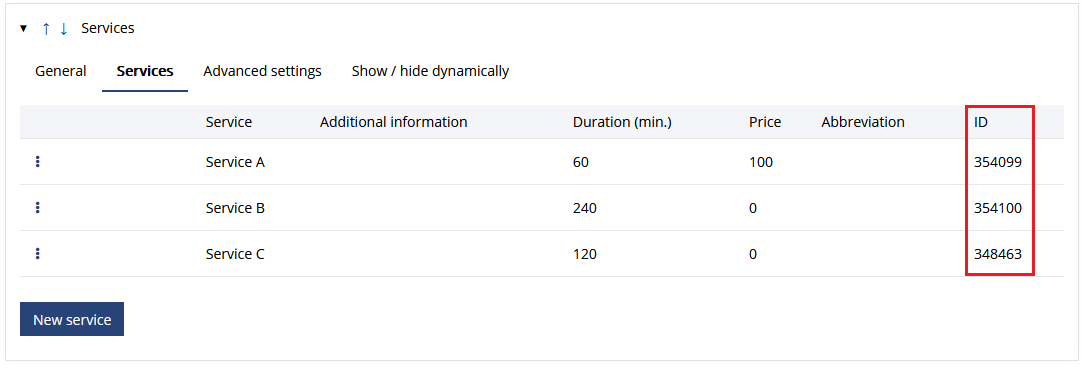
Task: Open the three-dot menu for Service C
Action: 37,253
